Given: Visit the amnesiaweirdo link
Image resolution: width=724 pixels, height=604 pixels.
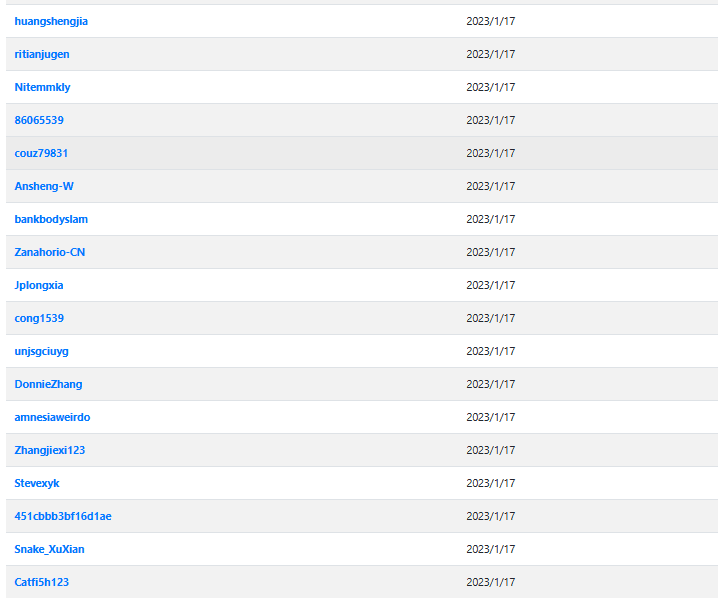Looking at the screenshot, I should (52, 417).
